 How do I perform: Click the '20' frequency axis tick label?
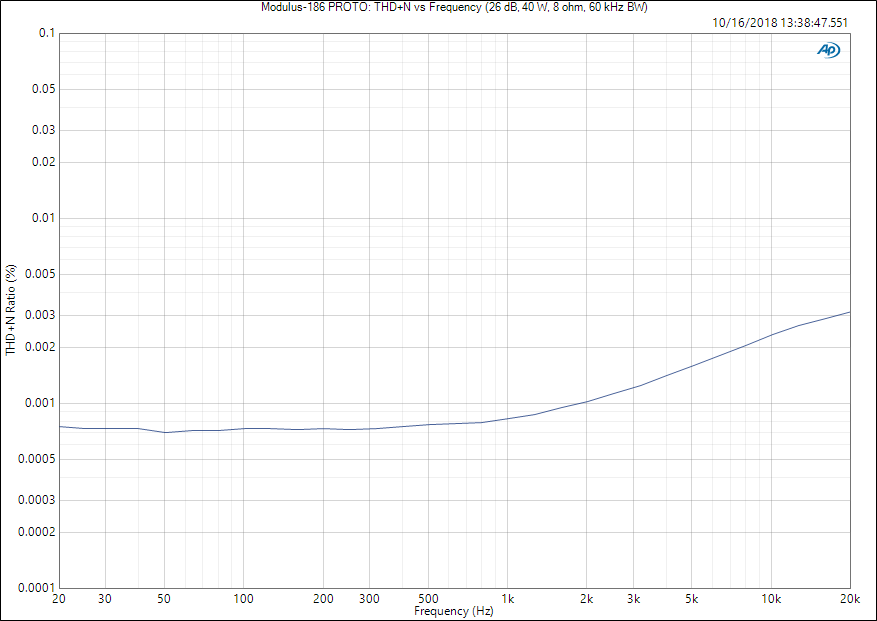tap(59, 599)
